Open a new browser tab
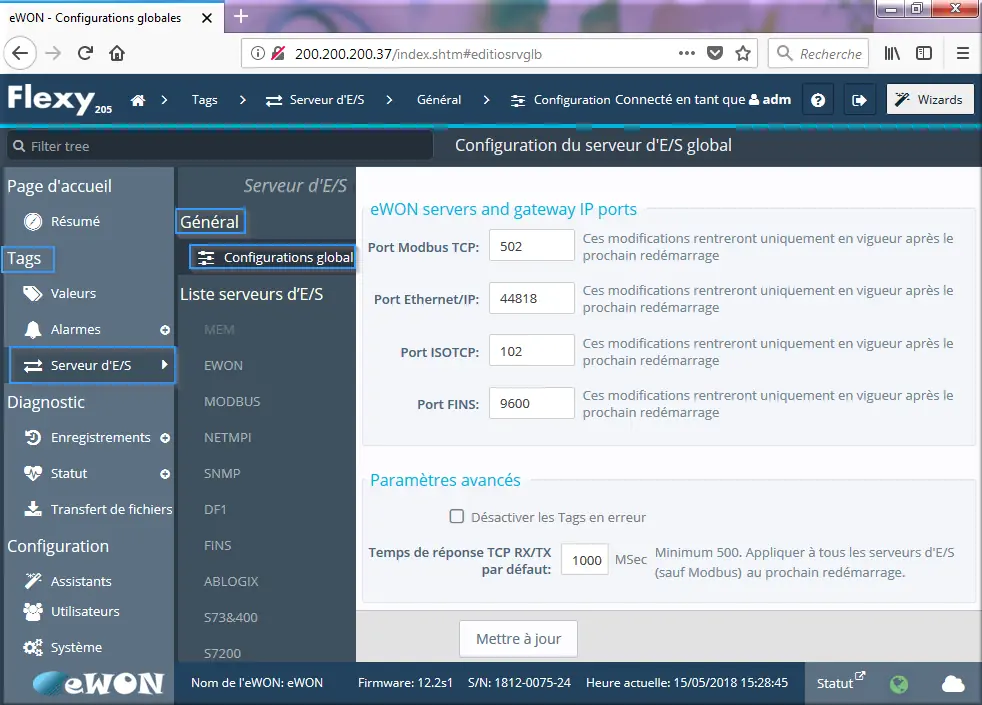This screenshot has width=982, height=705. pyautogui.click(x=241, y=16)
